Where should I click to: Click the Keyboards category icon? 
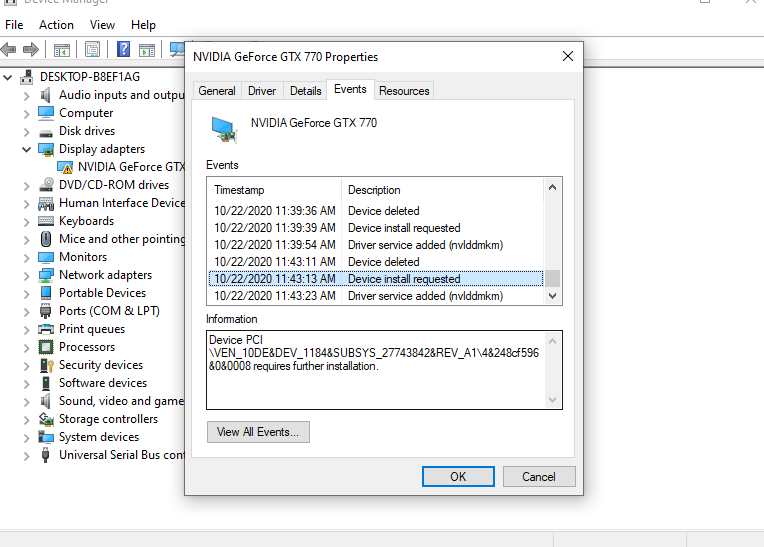point(46,222)
